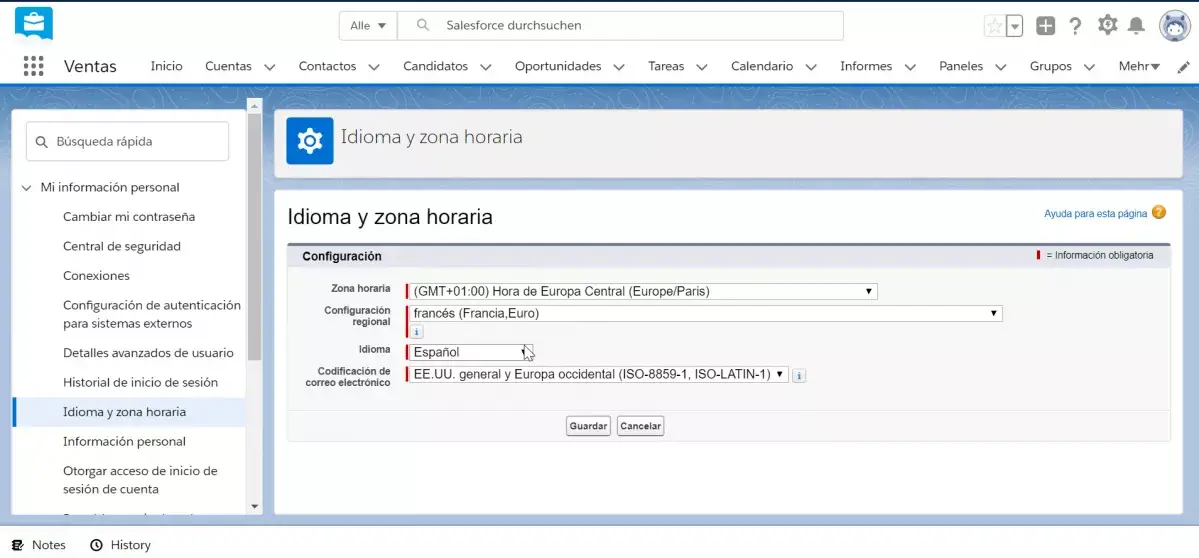This screenshot has width=1199, height=558.
Task: Expand the Candidatos tab chevron
Action: coord(486,67)
